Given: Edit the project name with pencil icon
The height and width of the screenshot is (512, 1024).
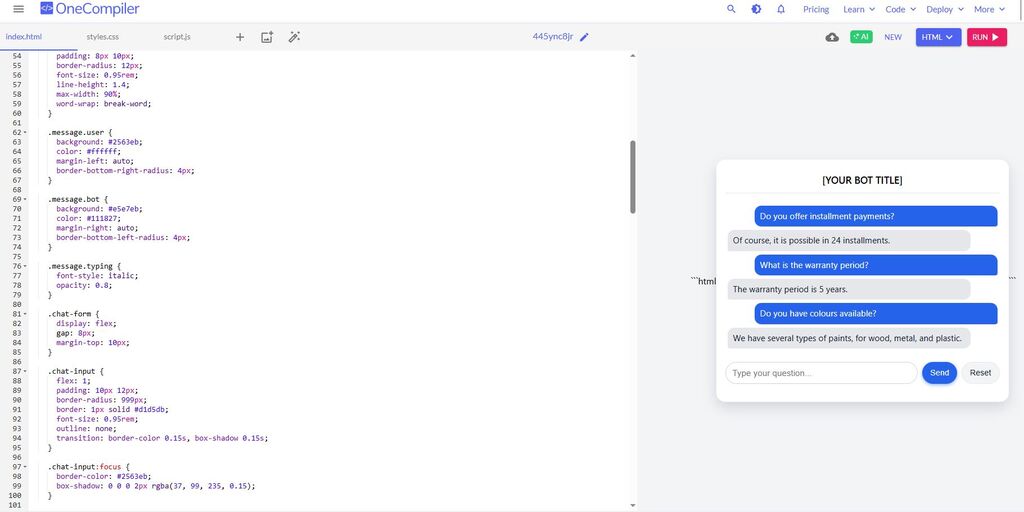Looking at the screenshot, I should coord(585,37).
